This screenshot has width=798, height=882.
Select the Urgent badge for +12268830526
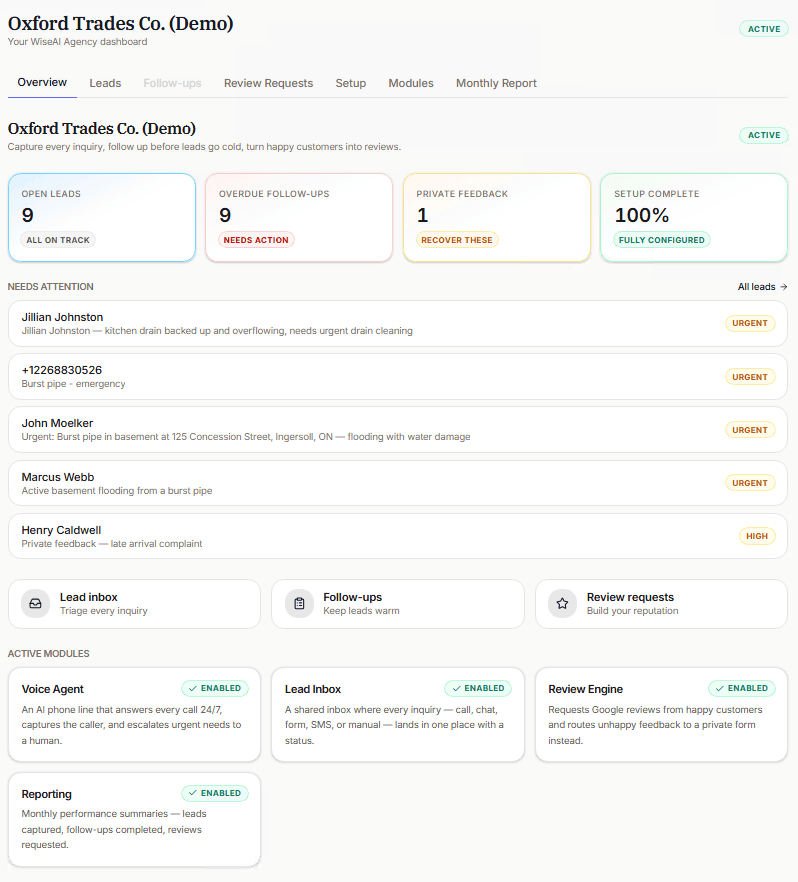click(750, 377)
